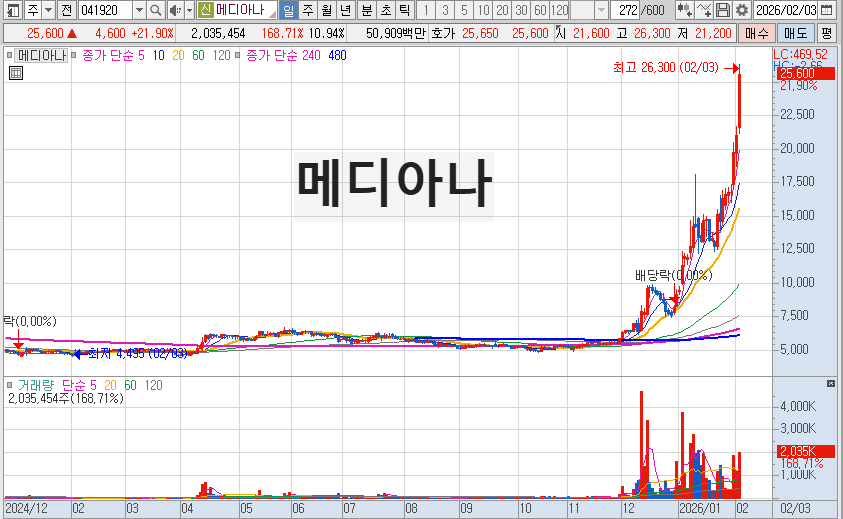The width and height of the screenshot is (843, 519).
Task: Select the top-toolbar 10 interval button
Action: pos(483,10)
